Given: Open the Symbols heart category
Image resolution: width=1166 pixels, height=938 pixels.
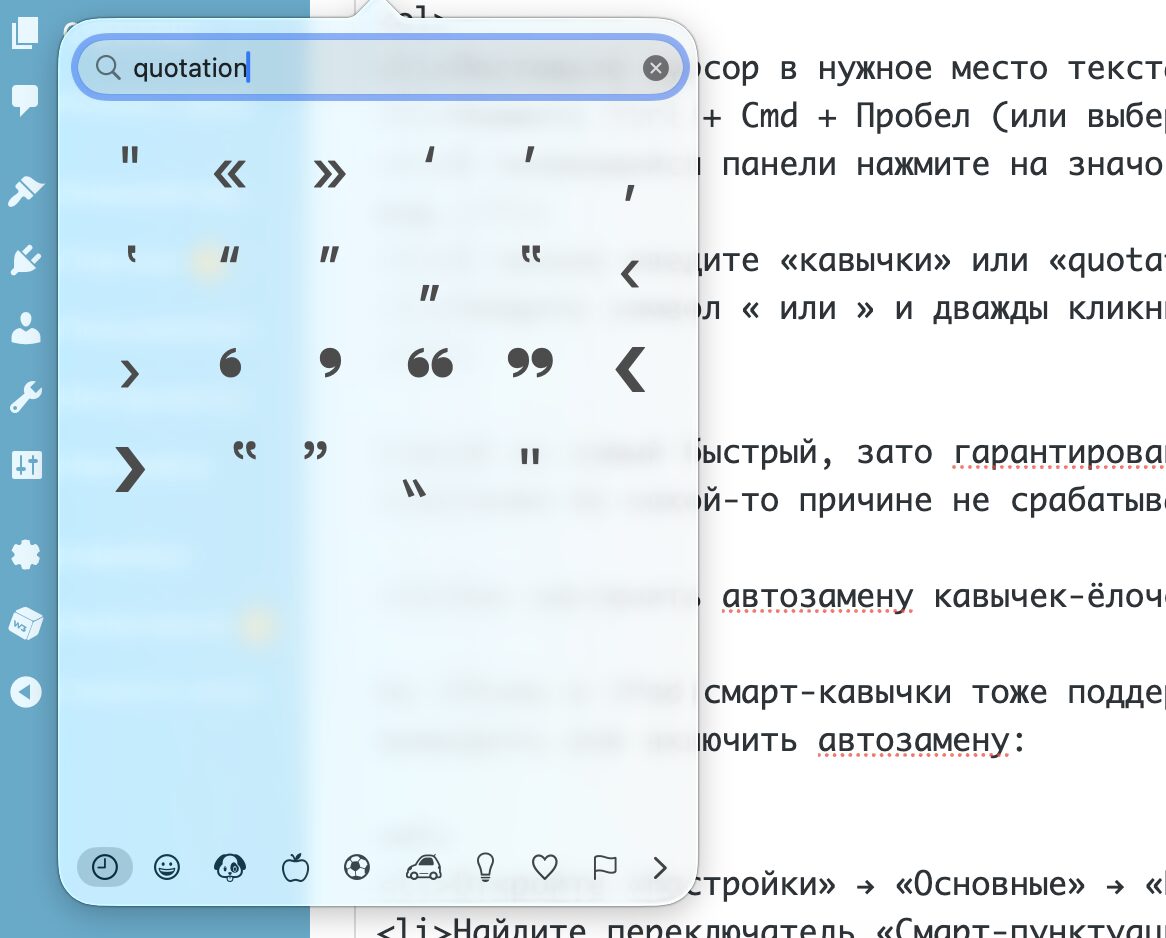Looking at the screenshot, I should pyautogui.click(x=545, y=867).
